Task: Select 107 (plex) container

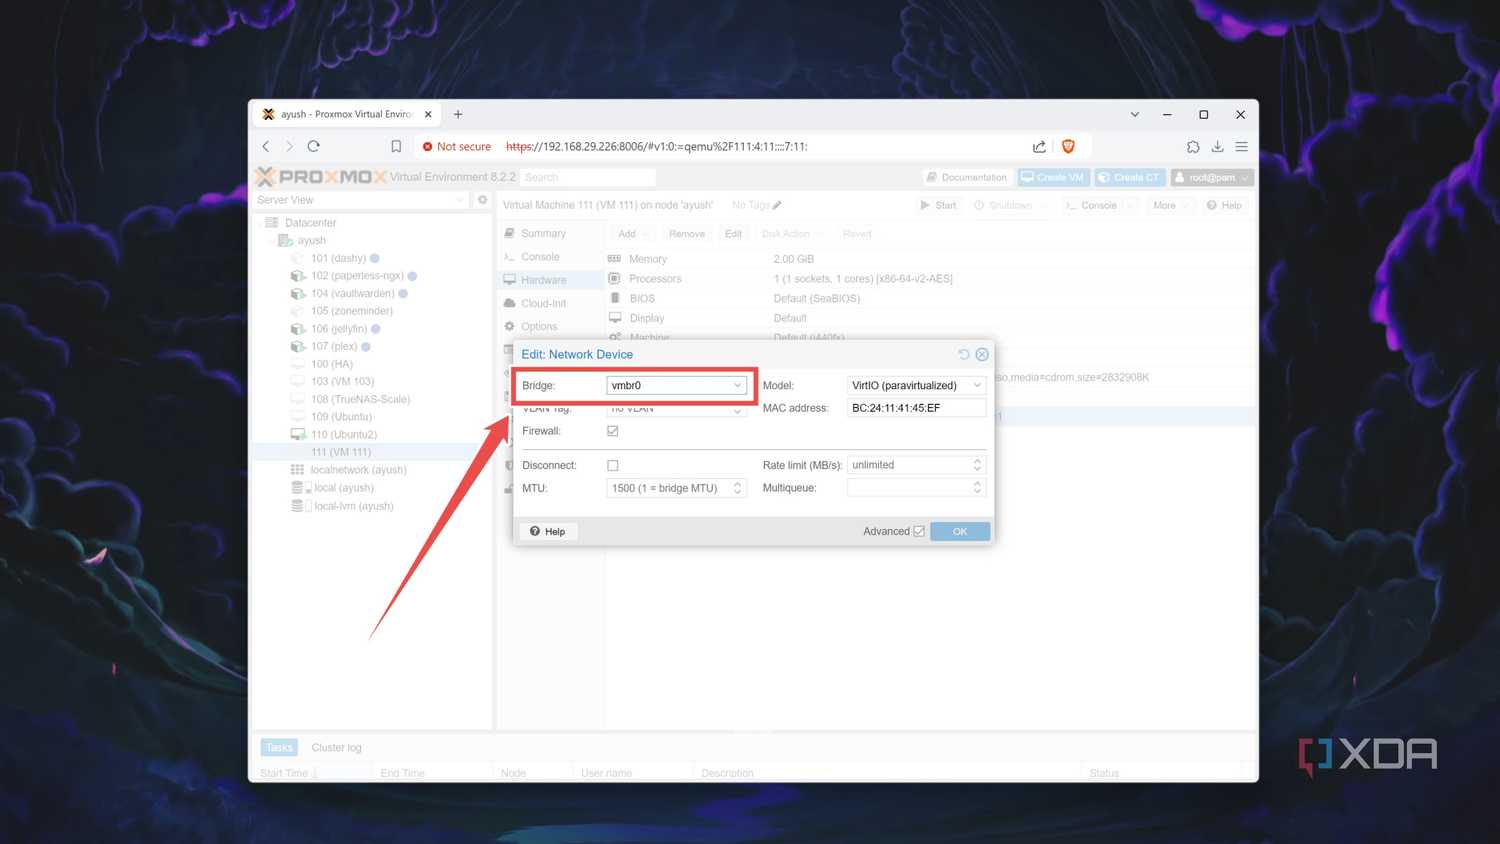Action: (x=334, y=346)
